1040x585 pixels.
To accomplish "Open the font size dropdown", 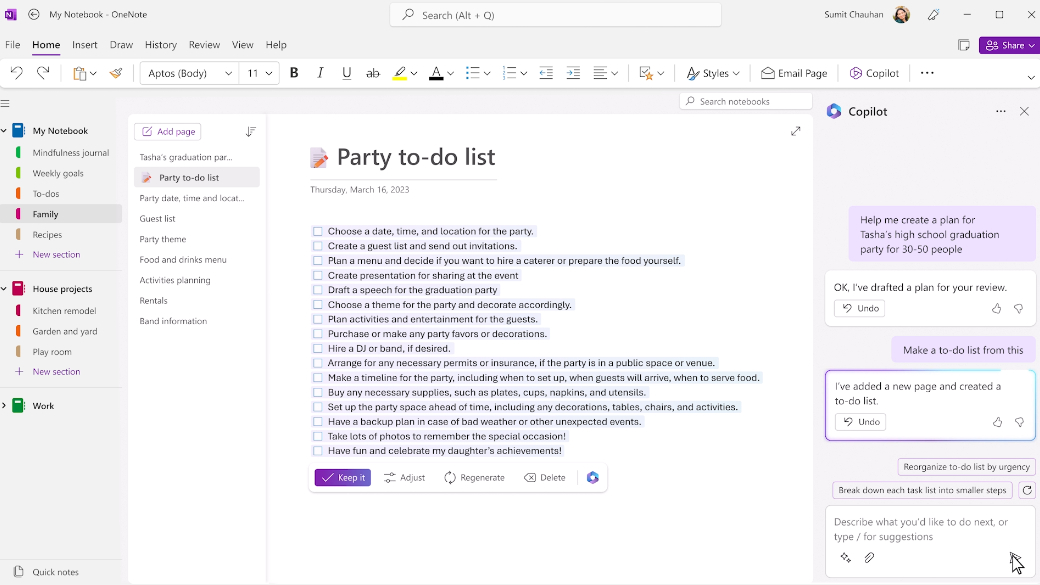I will point(258,73).
